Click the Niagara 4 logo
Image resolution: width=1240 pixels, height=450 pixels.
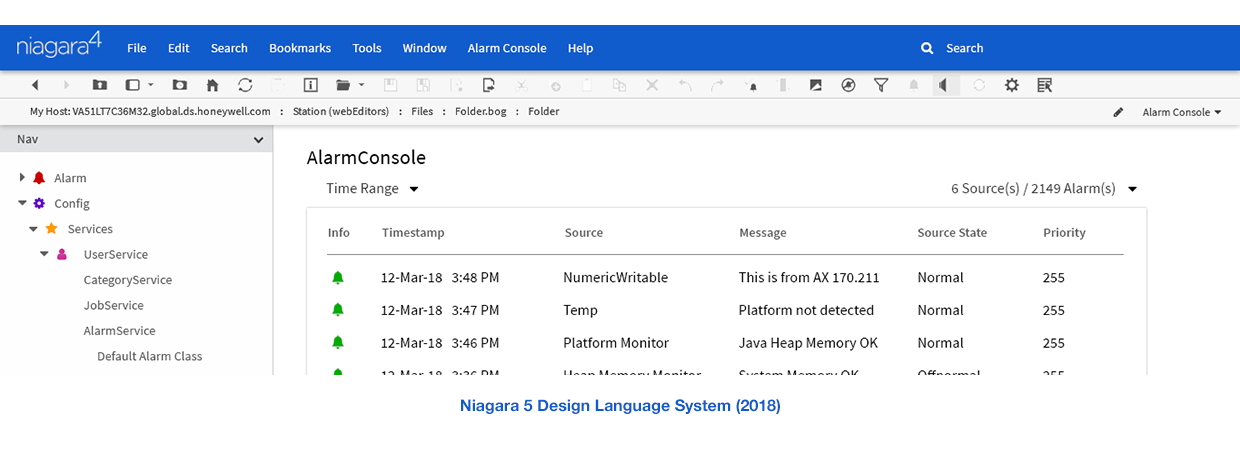tap(59, 47)
